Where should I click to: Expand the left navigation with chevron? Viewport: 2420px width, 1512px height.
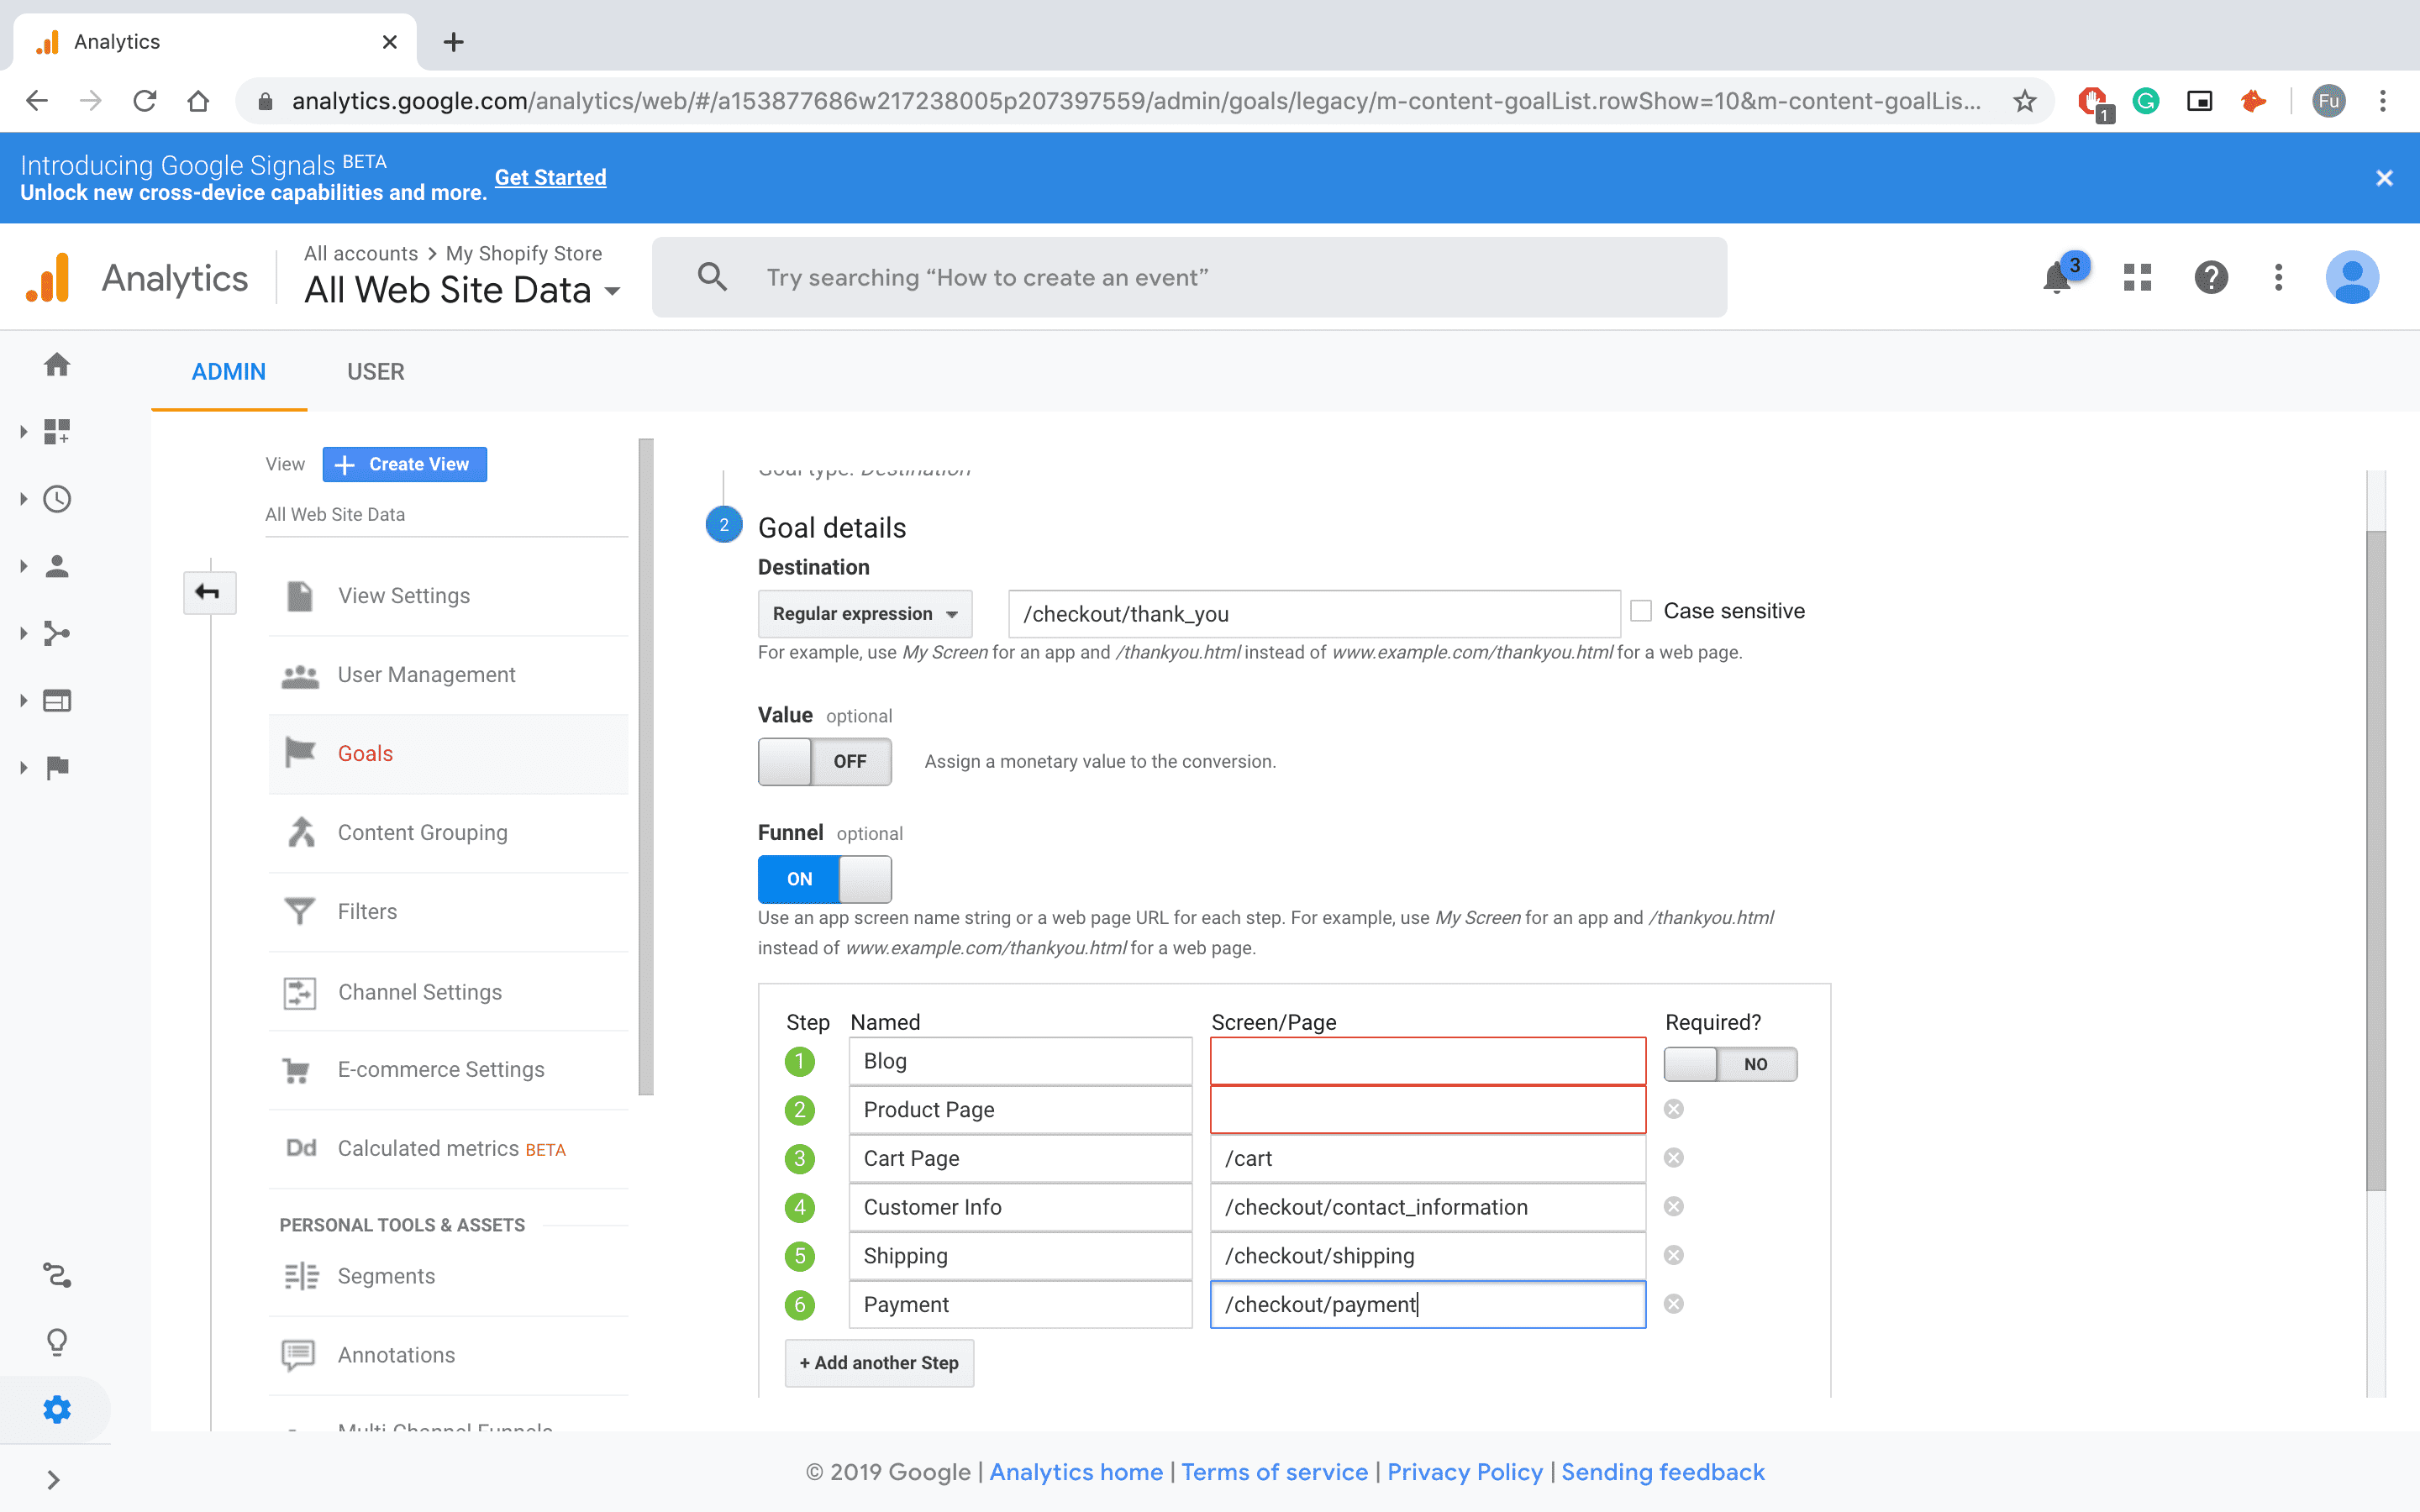click(54, 1480)
